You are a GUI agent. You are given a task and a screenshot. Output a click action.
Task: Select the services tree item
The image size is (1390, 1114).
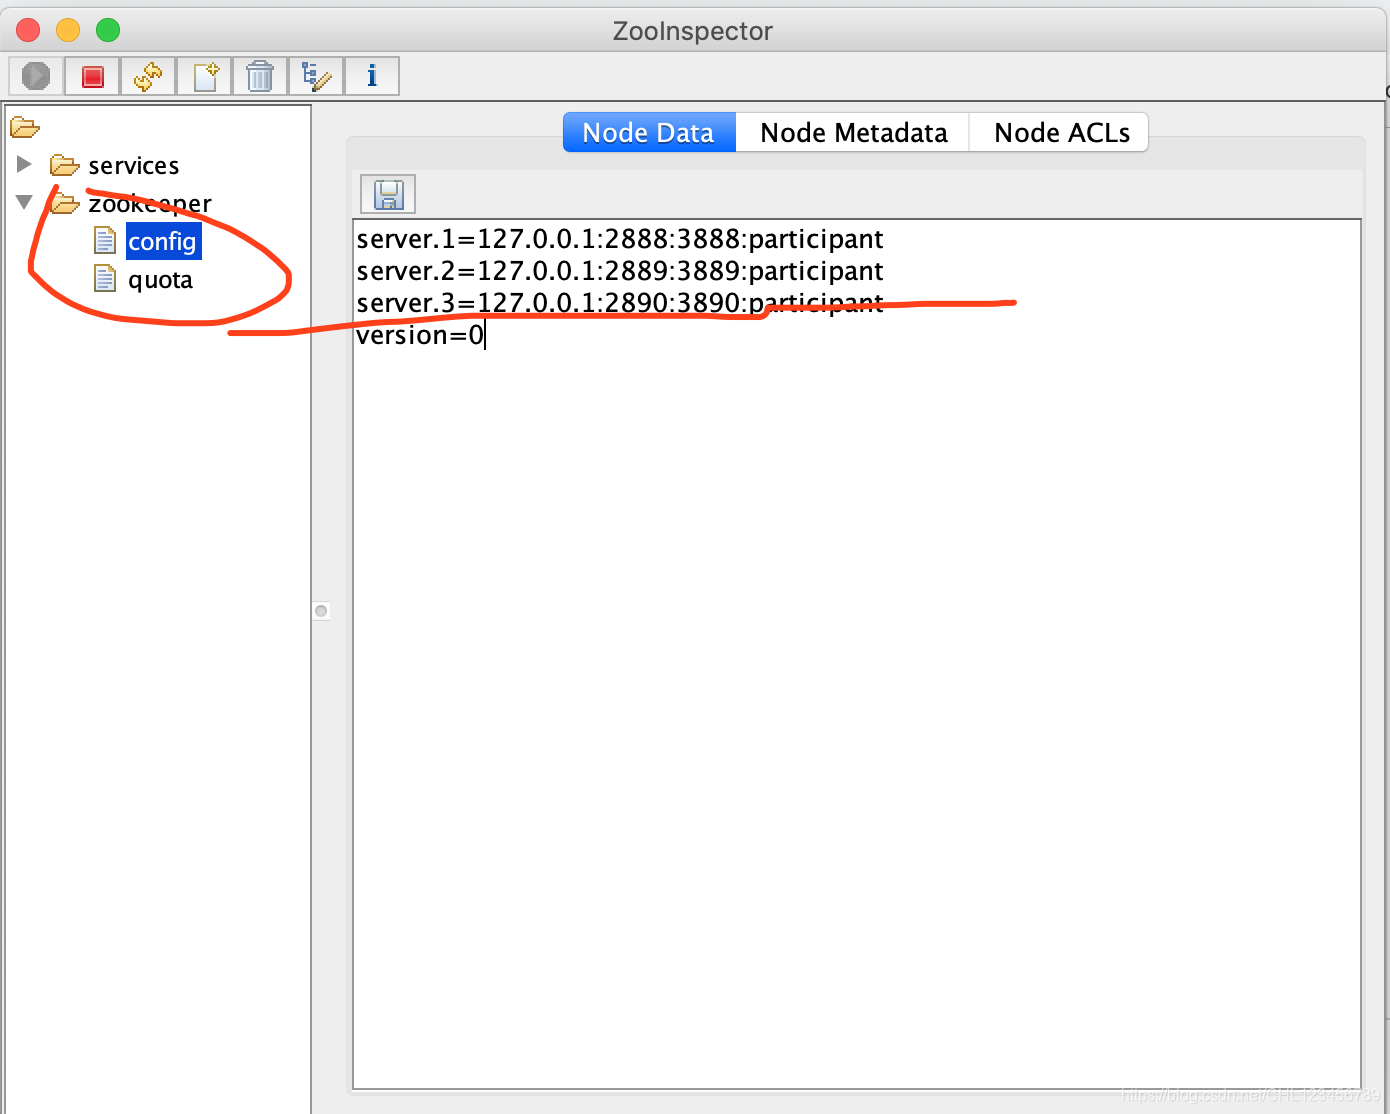(134, 165)
